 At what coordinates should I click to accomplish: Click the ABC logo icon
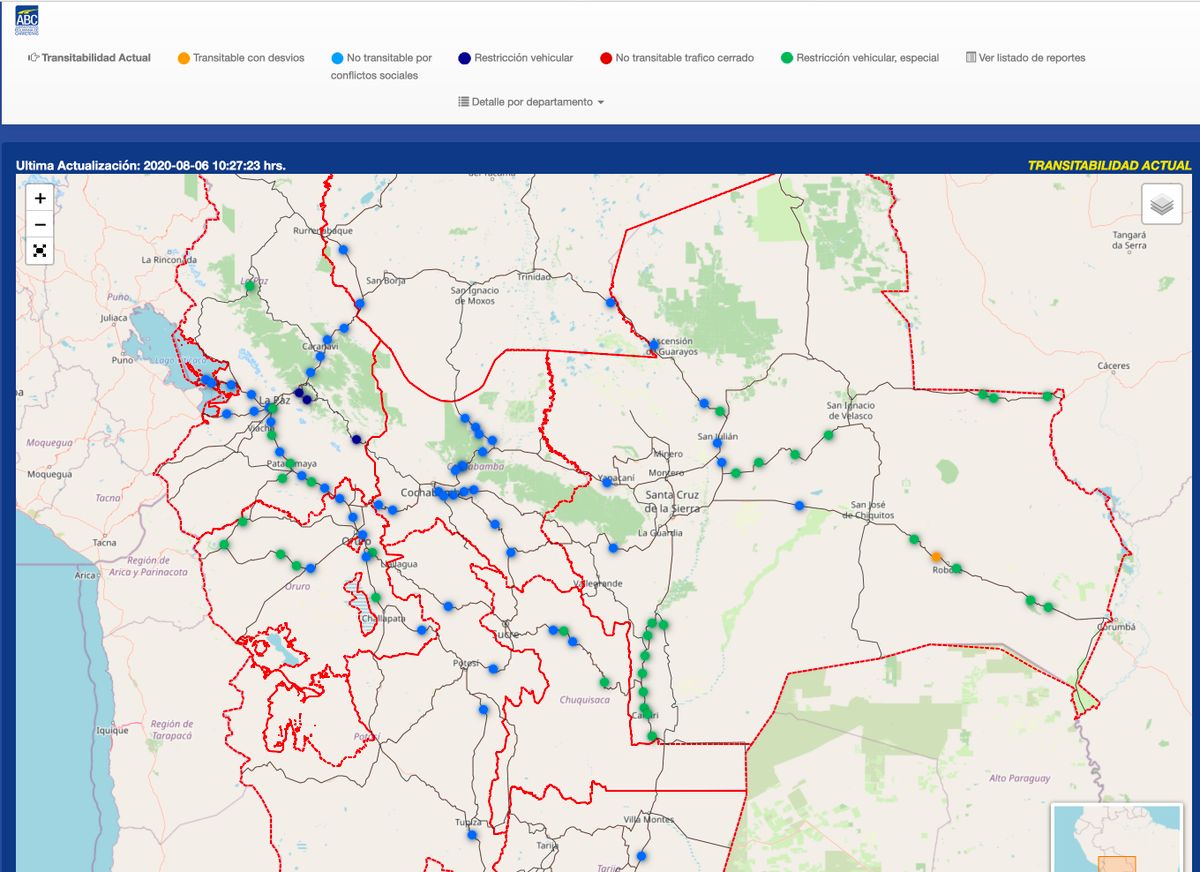[x=27, y=21]
